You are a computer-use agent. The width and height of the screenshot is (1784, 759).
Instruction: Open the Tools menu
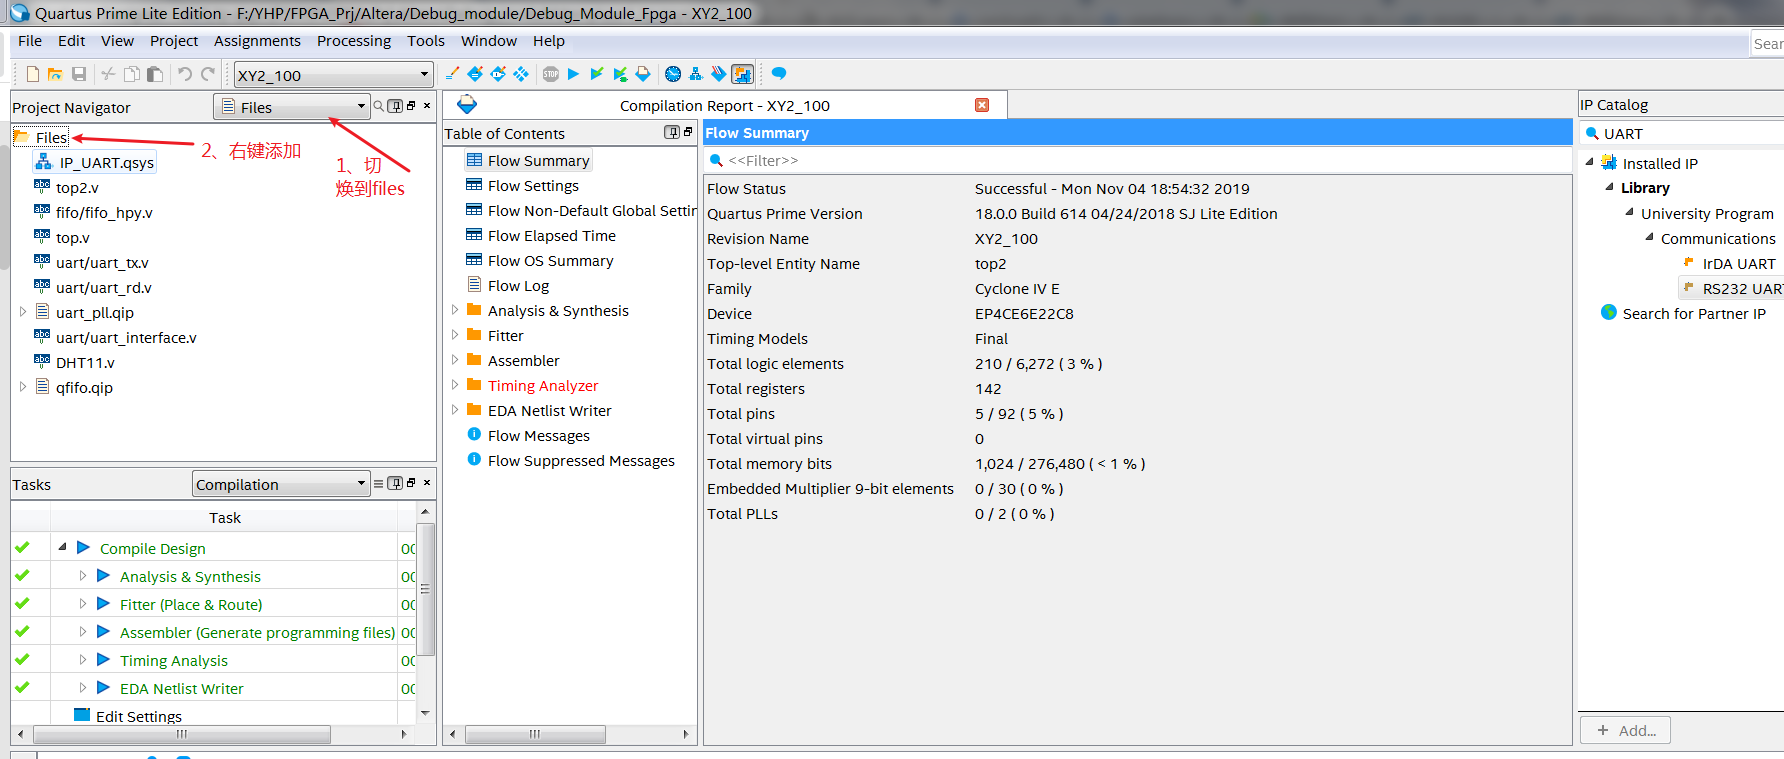(x=426, y=40)
